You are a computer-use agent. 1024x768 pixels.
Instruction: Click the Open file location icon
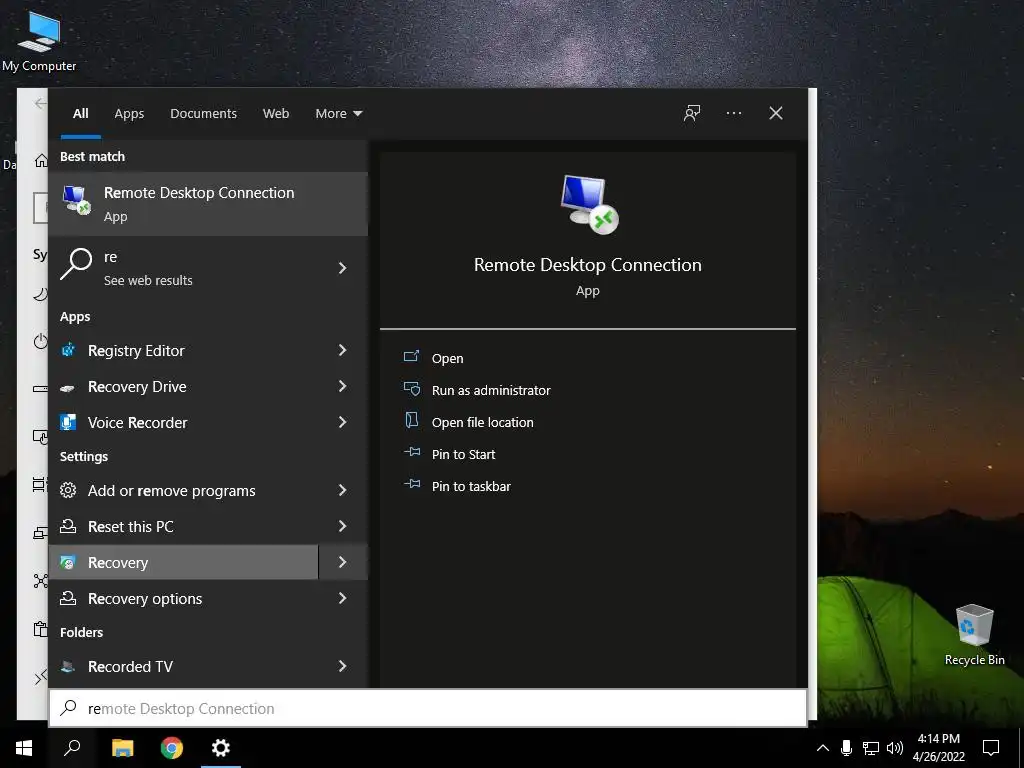(x=411, y=420)
